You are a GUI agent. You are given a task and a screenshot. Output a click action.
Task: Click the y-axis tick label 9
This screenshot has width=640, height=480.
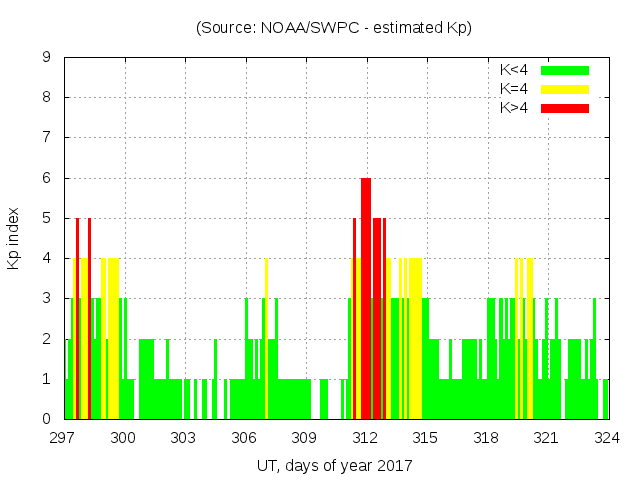click(x=47, y=58)
